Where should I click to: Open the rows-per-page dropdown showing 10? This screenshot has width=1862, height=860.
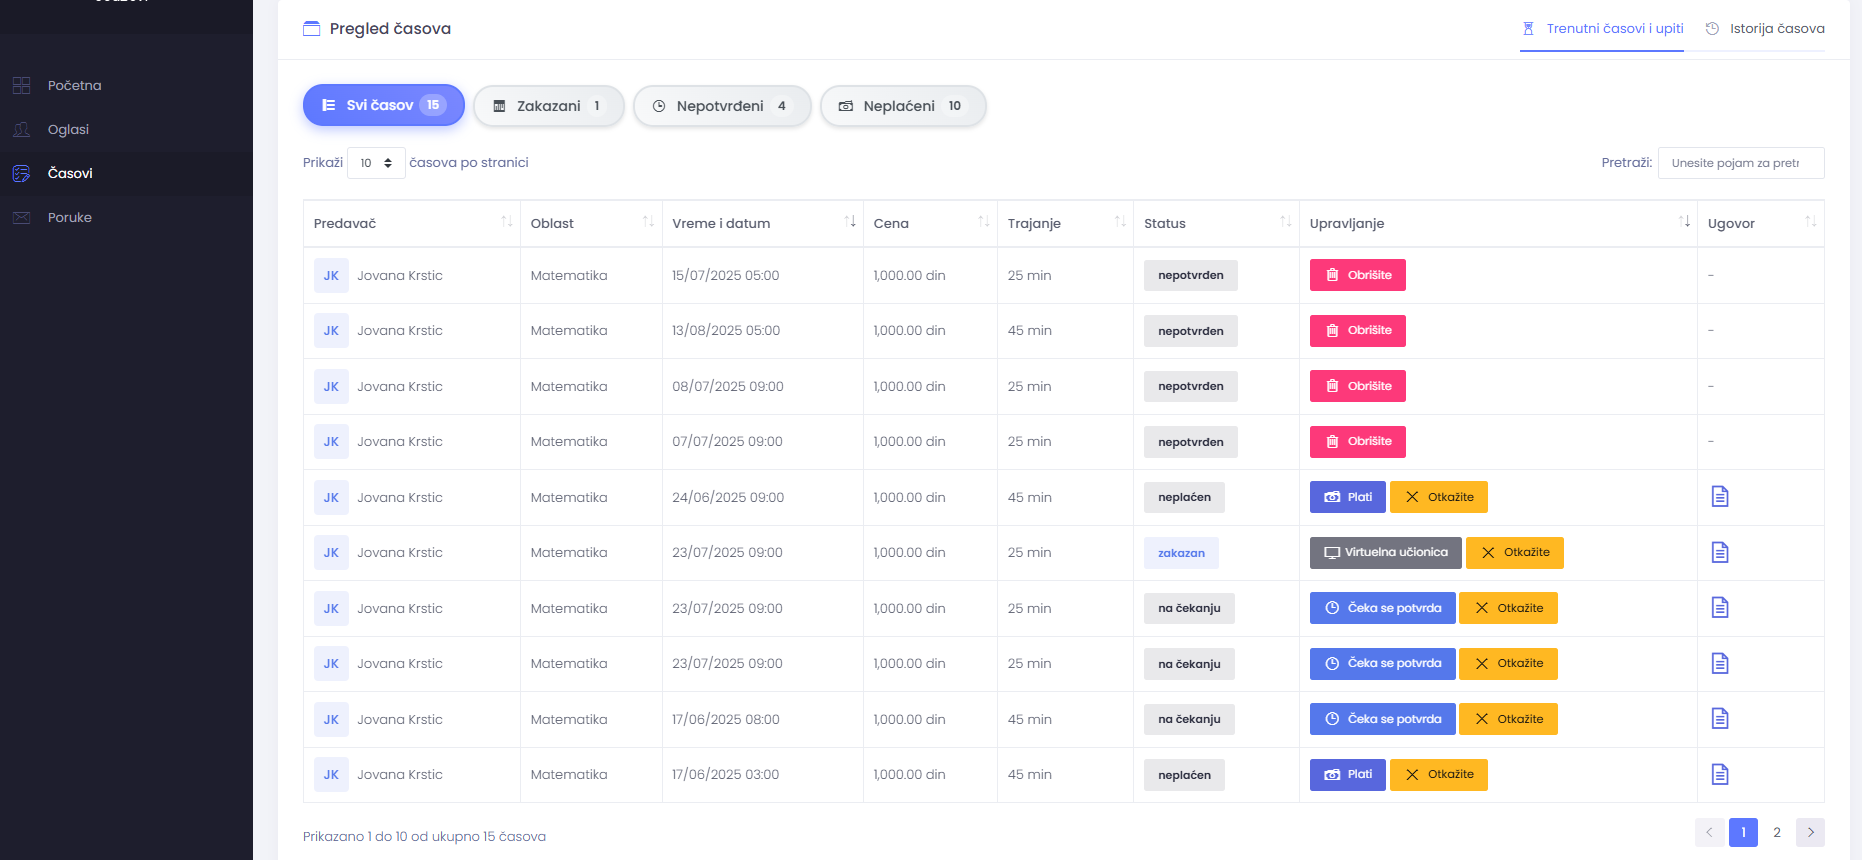(376, 163)
